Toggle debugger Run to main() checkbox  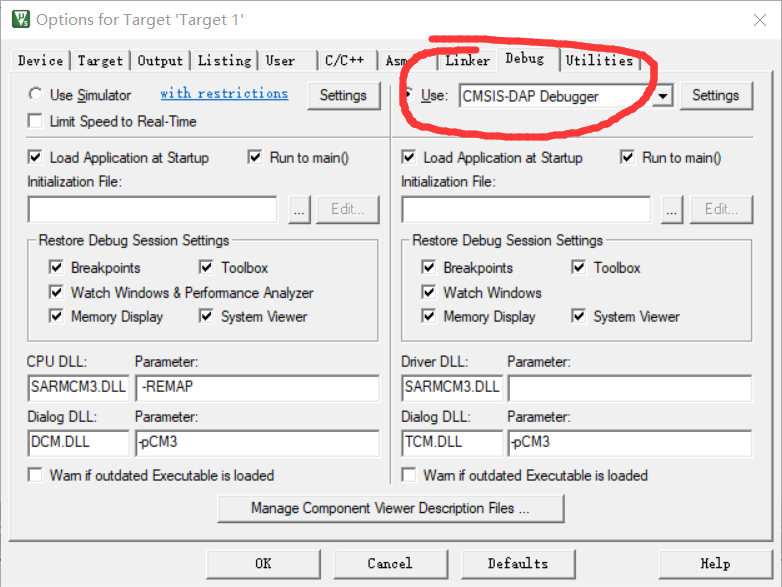[x=627, y=158]
